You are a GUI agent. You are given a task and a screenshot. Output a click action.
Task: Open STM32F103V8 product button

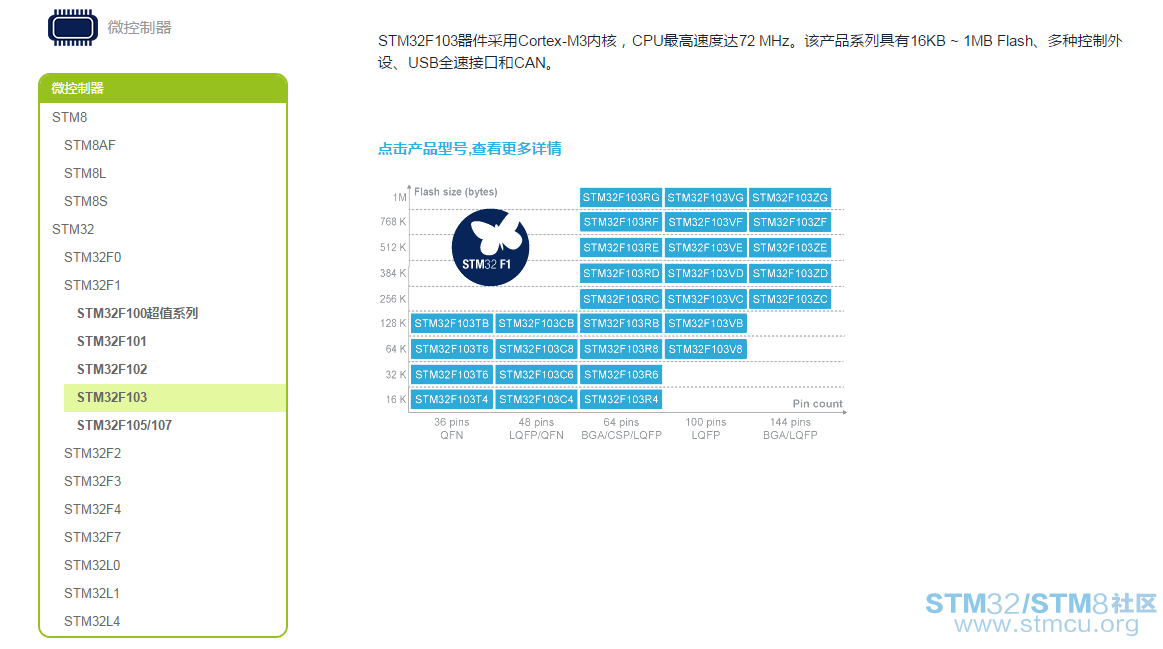(705, 349)
